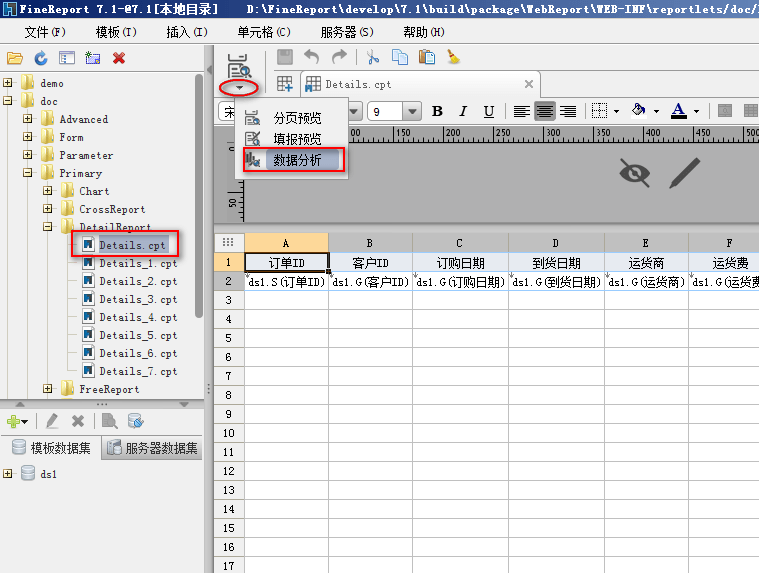Open preview mode dropdown arrow
This screenshot has width=759, height=573.
pos(239,88)
